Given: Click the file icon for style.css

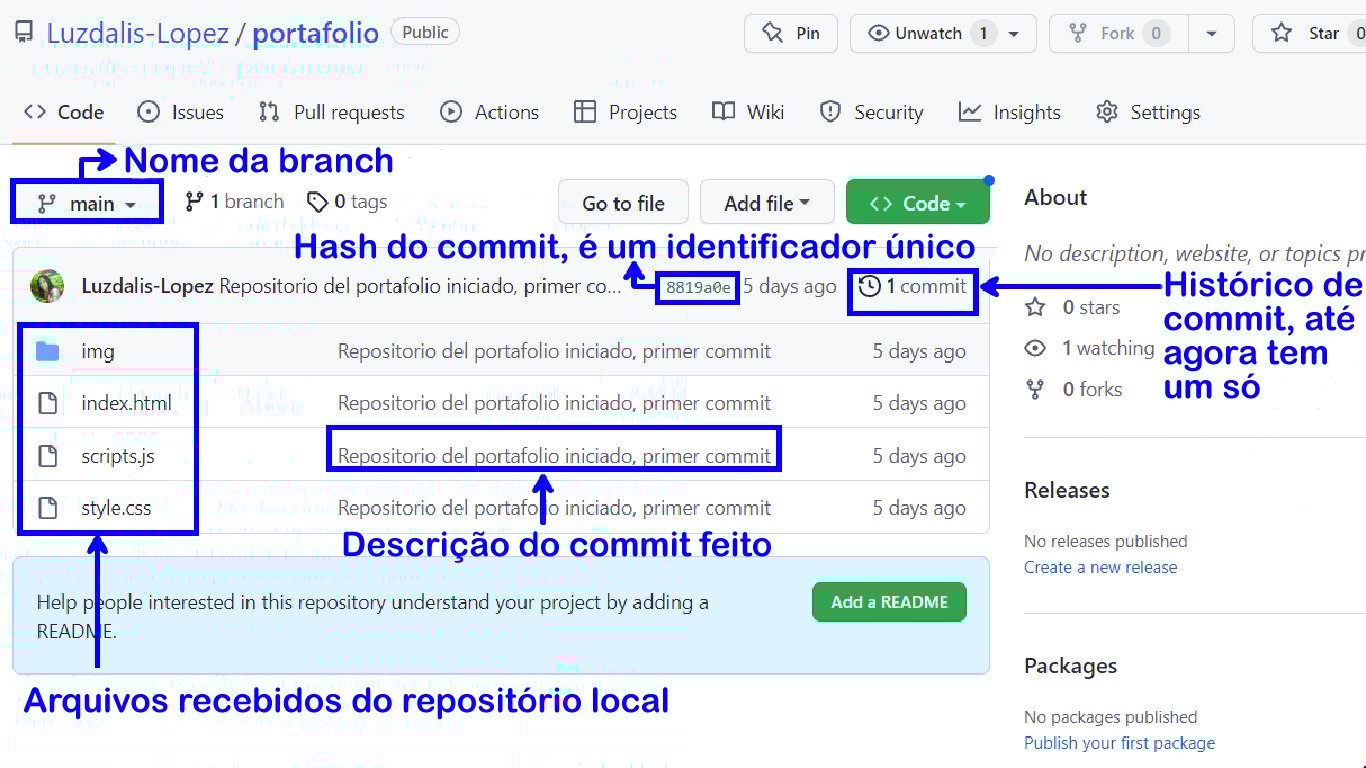Looking at the screenshot, I should 47,508.
